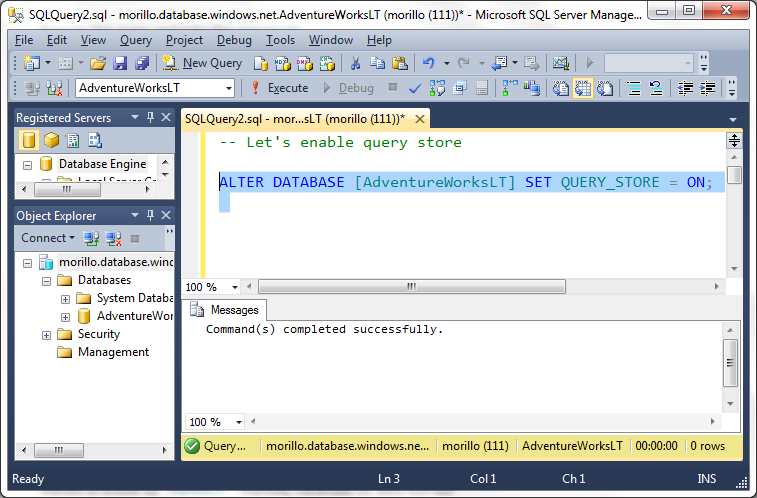Screen dimensions: 757x498
Task: Open the Connect dropdown in Object Explorer
Action: pos(48,238)
